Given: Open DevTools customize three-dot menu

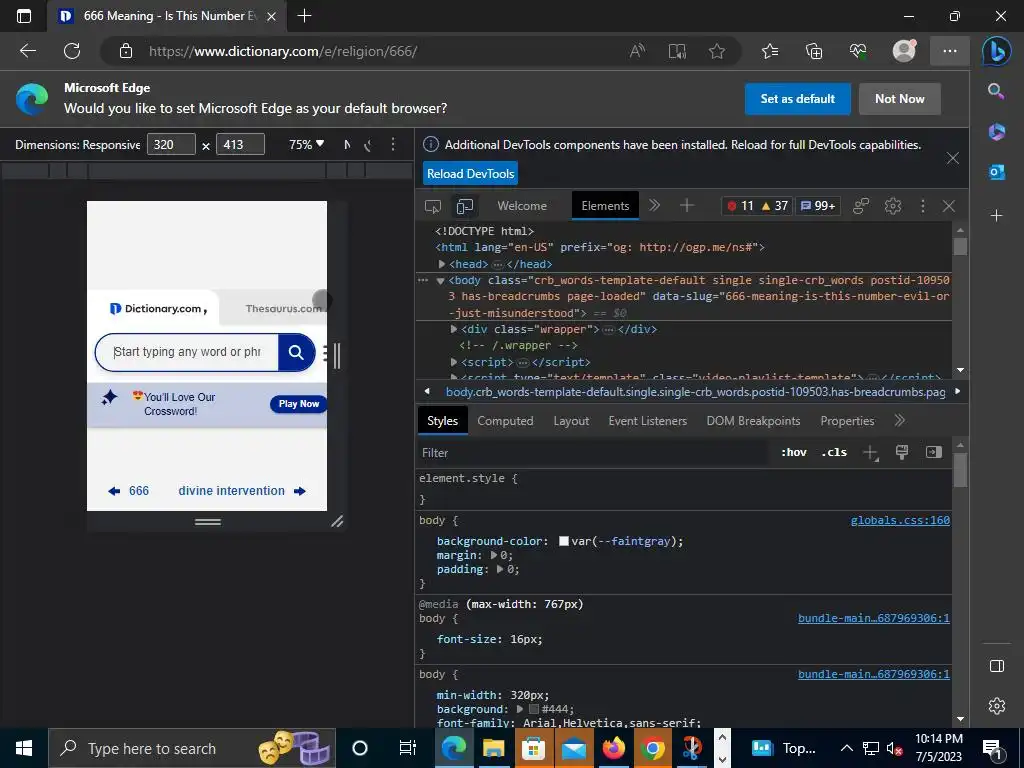Looking at the screenshot, I should [x=922, y=206].
